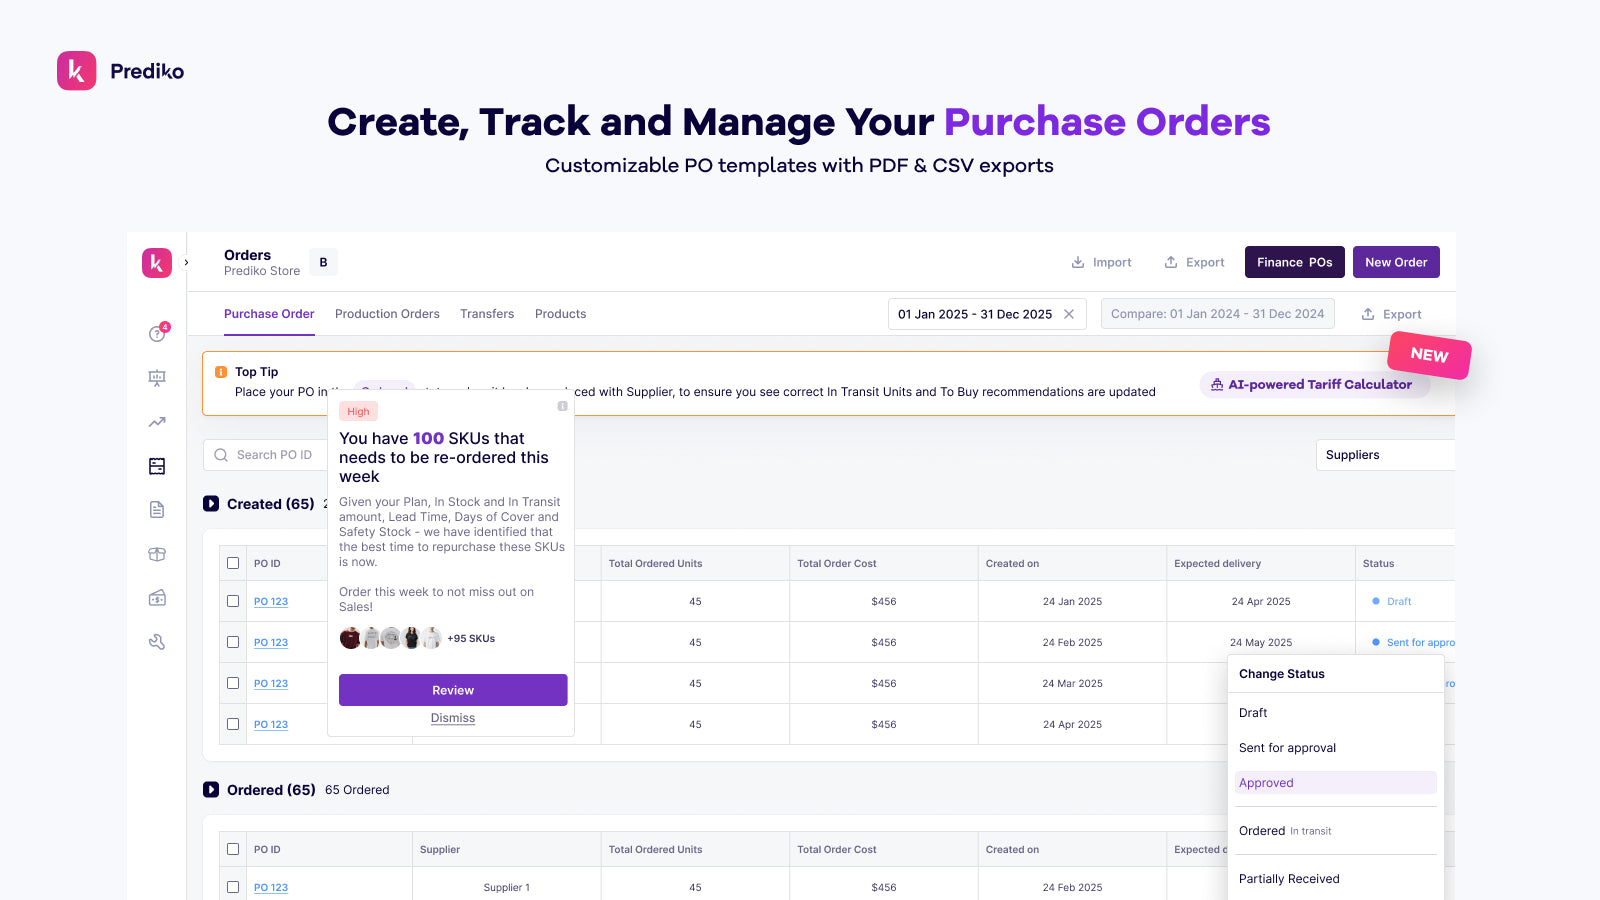Image resolution: width=1600 pixels, height=900 pixels.
Task: Open the Compare date range picker
Action: click(x=1217, y=314)
